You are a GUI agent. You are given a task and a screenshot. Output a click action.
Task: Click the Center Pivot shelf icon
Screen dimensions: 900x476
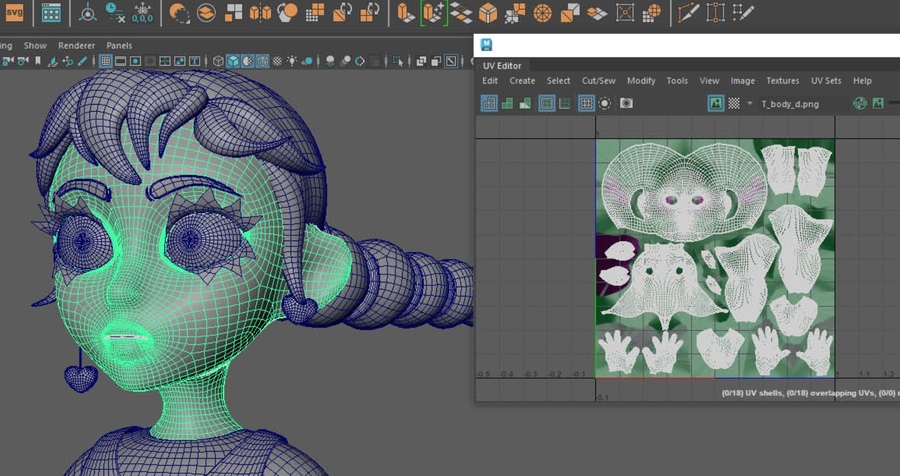(x=88, y=13)
